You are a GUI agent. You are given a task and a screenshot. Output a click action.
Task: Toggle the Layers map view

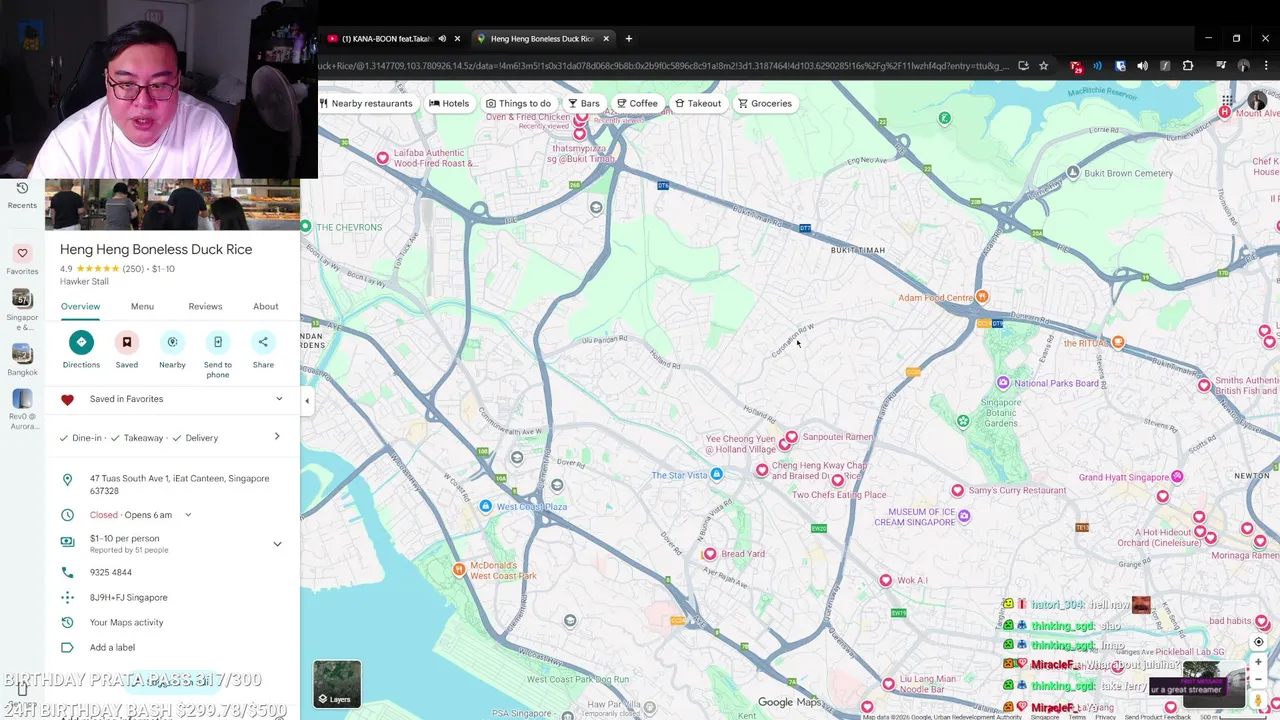(337, 683)
